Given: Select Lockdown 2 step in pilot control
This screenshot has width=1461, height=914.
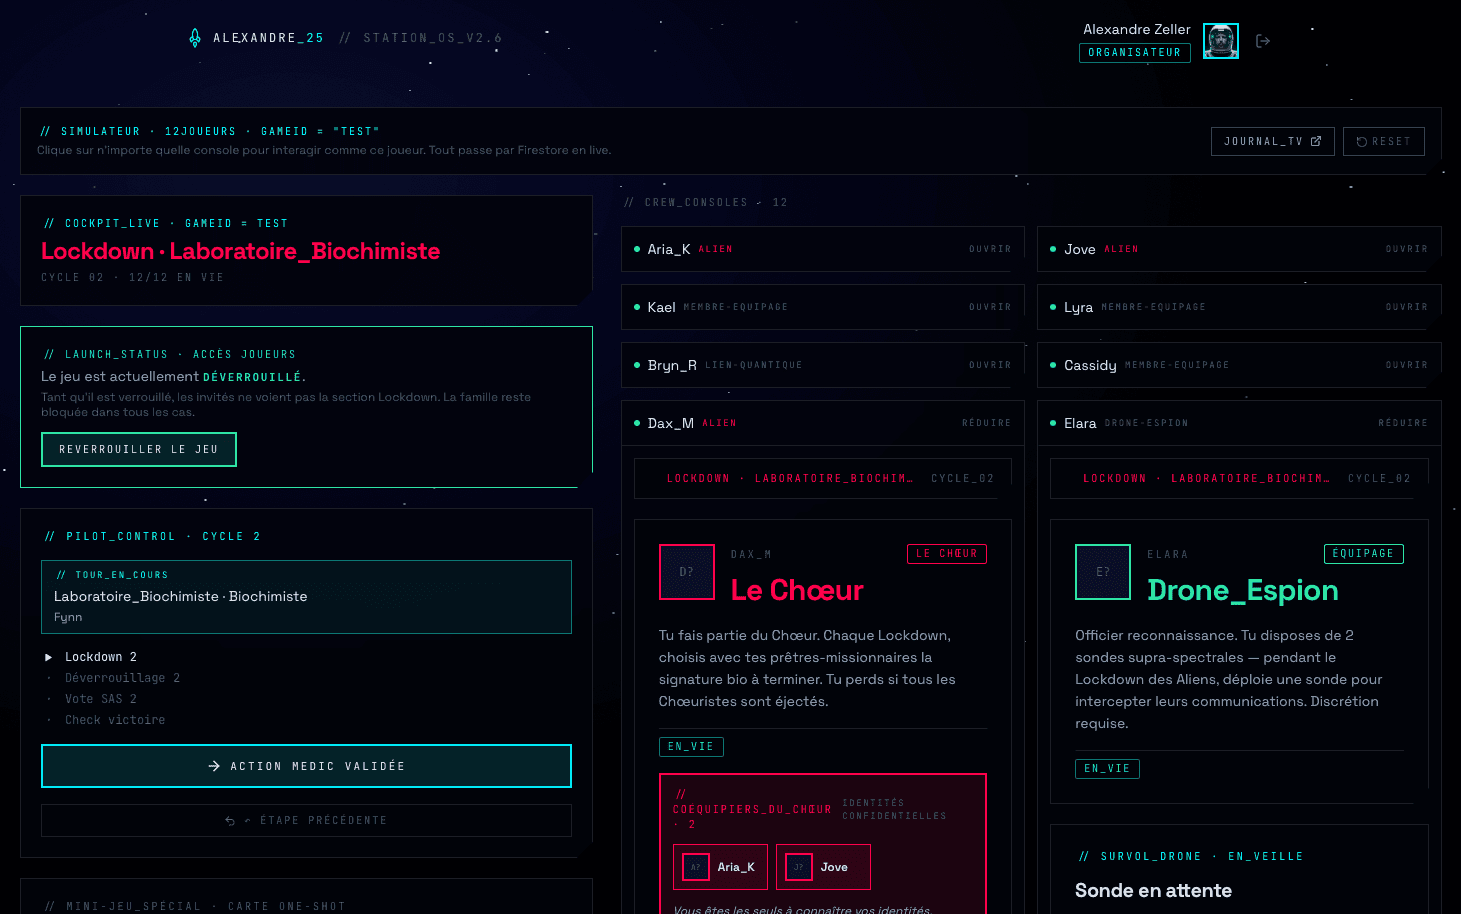Looking at the screenshot, I should click(x=101, y=657).
